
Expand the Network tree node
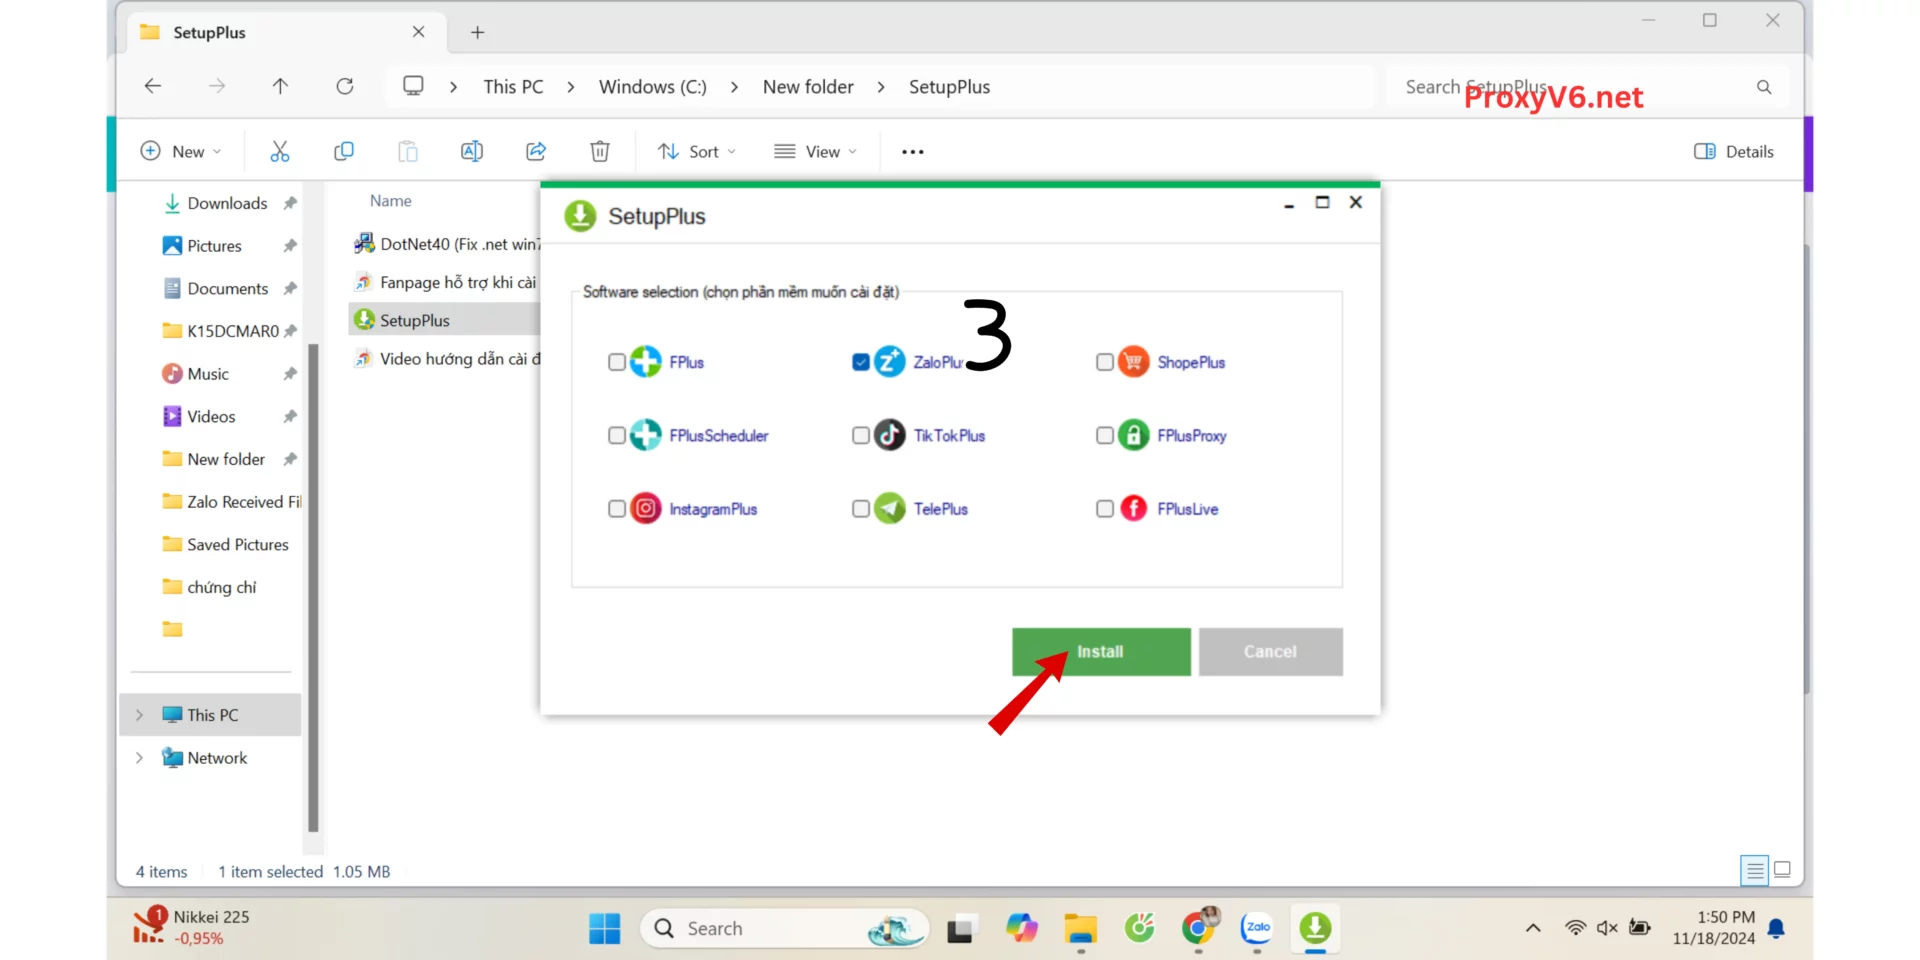click(x=139, y=758)
